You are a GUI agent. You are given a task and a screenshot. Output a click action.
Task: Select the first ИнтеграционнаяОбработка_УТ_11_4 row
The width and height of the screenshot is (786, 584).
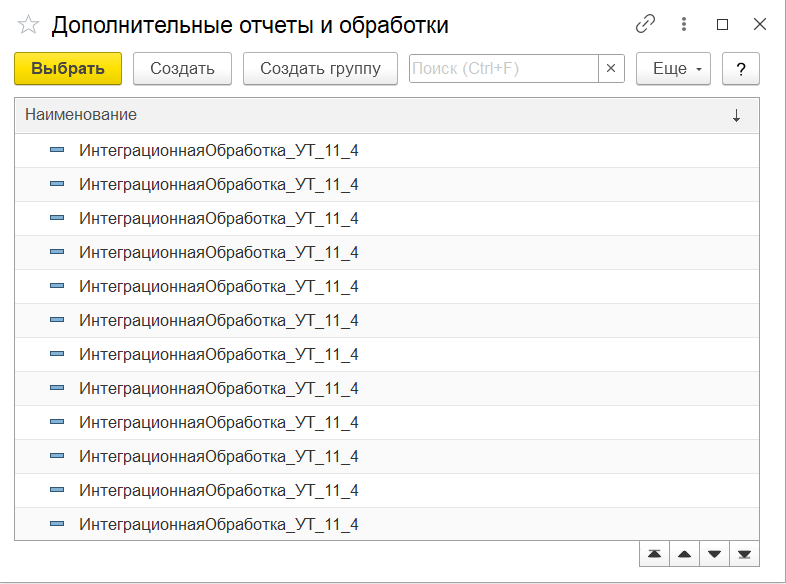tap(387, 150)
